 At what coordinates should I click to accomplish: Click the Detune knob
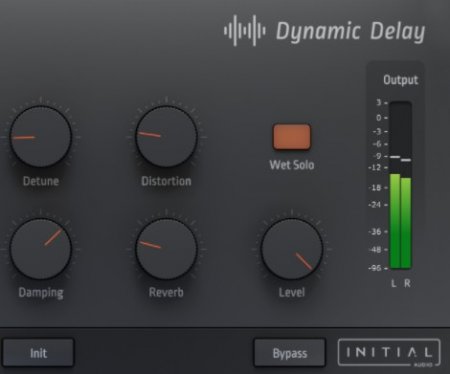[41, 136]
